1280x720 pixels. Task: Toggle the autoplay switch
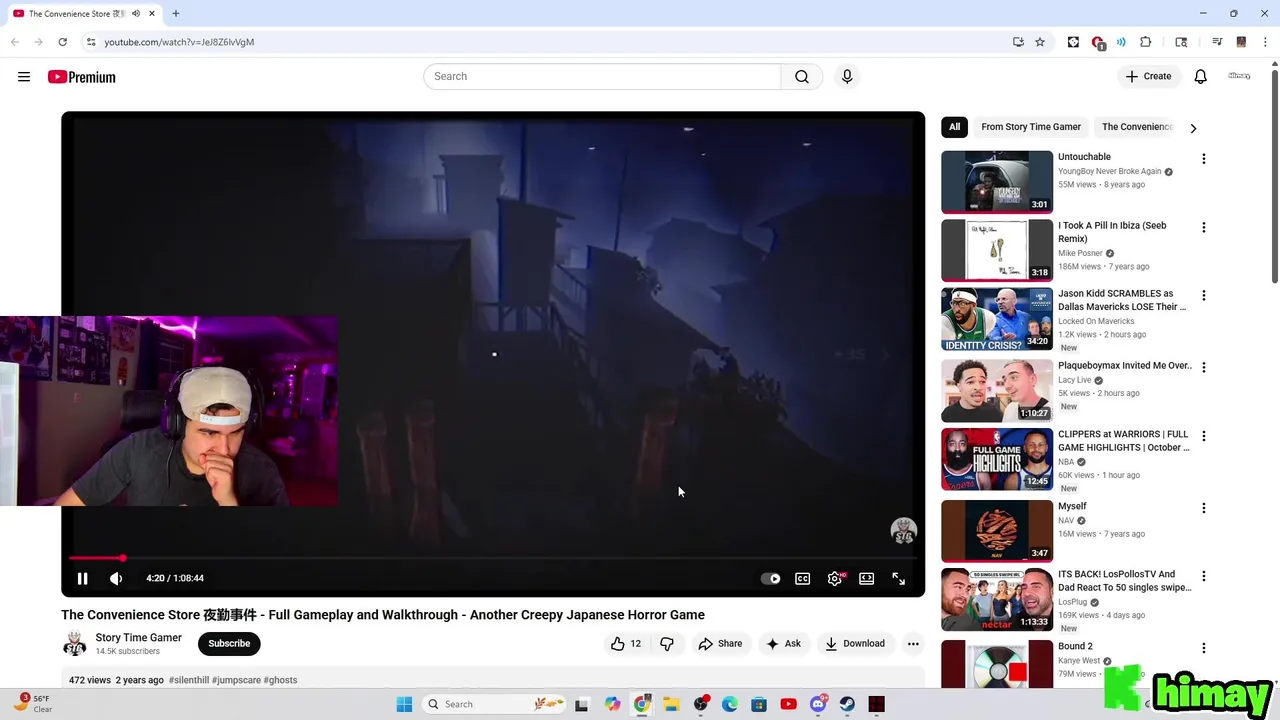point(770,578)
